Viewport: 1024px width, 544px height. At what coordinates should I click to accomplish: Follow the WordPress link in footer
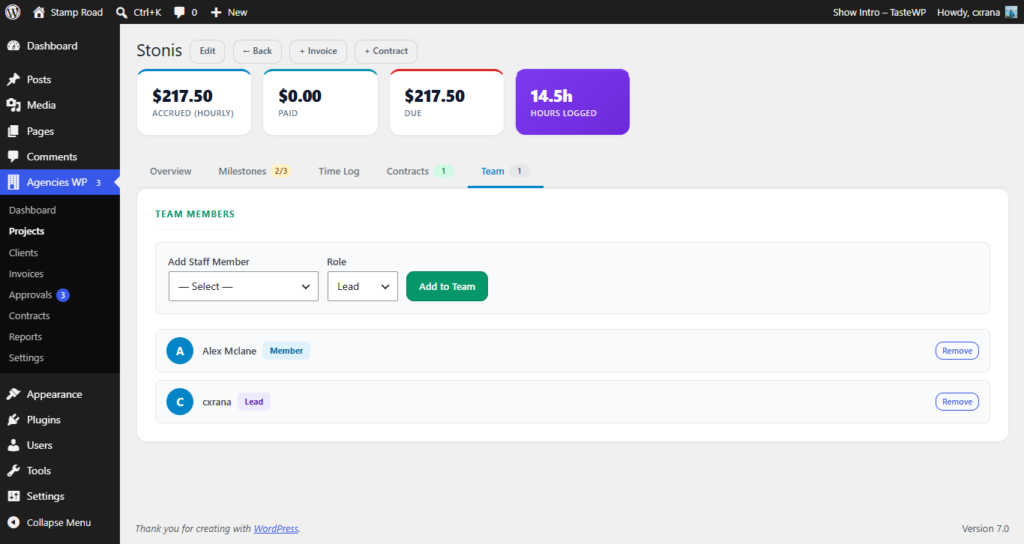pyautogui.click(x=276, y=528)
